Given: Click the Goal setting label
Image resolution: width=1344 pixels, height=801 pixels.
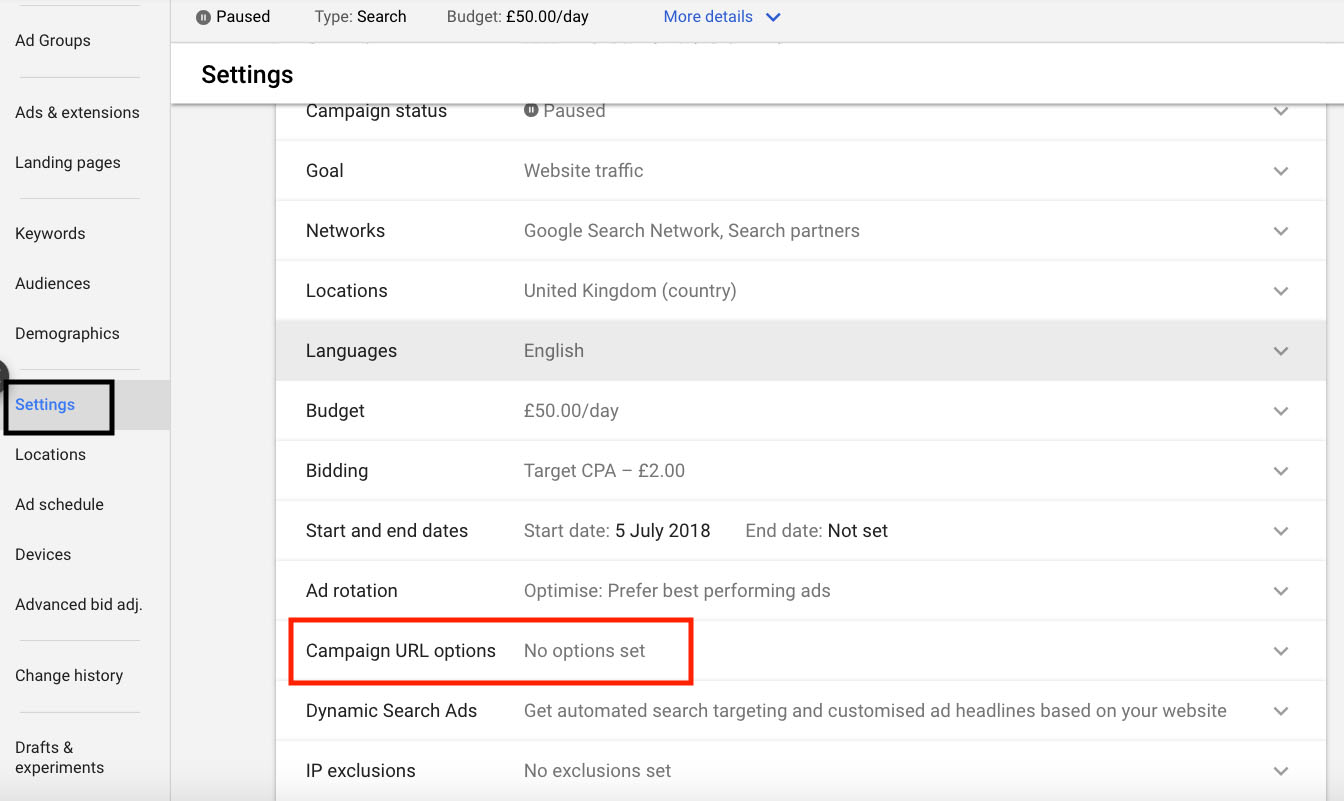Looking at the screenshot, I should [x=325, y=171].
